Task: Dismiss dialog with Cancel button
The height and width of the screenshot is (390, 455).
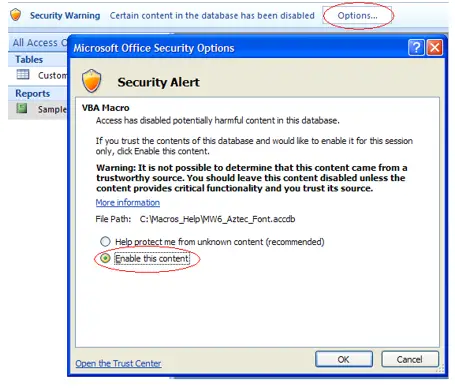Action: (x=410, y=359)
